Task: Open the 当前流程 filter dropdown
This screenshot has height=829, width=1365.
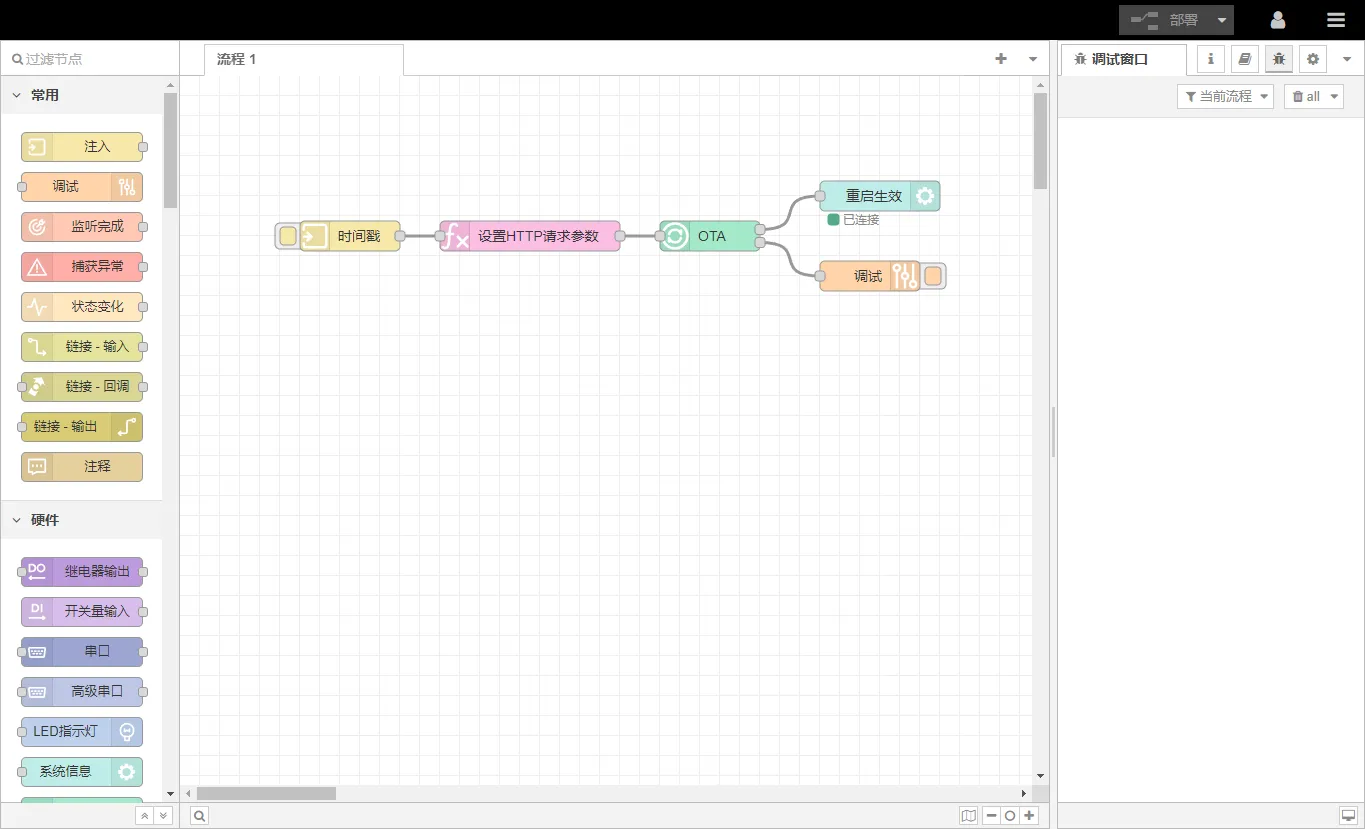Action: (x=1225, y=96)
